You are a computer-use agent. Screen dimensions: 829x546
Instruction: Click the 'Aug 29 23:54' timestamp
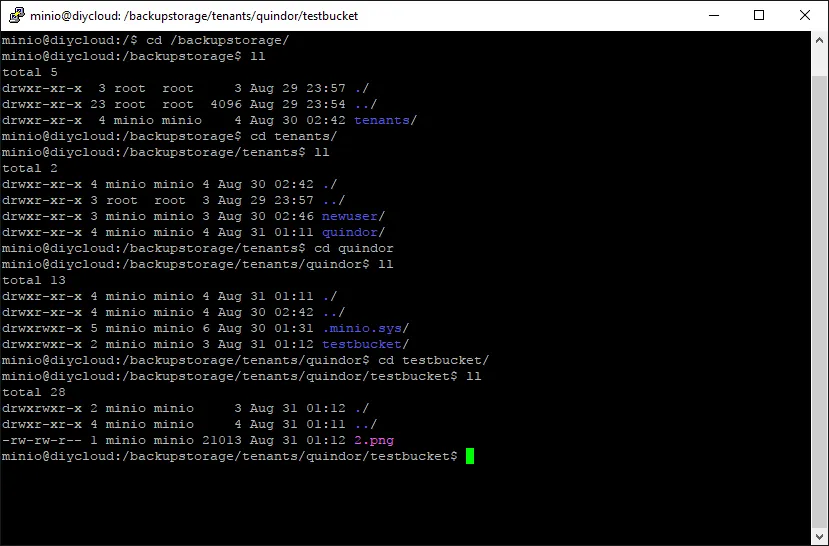point(298,105)
